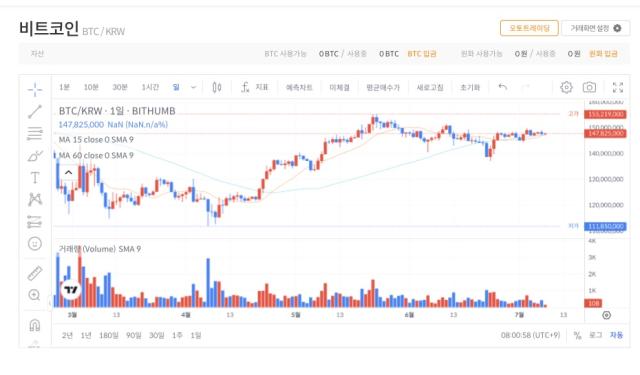Screen dimensions: 640x375
Task: Select the 90일 date range
Action: click(x=133, y=335)
